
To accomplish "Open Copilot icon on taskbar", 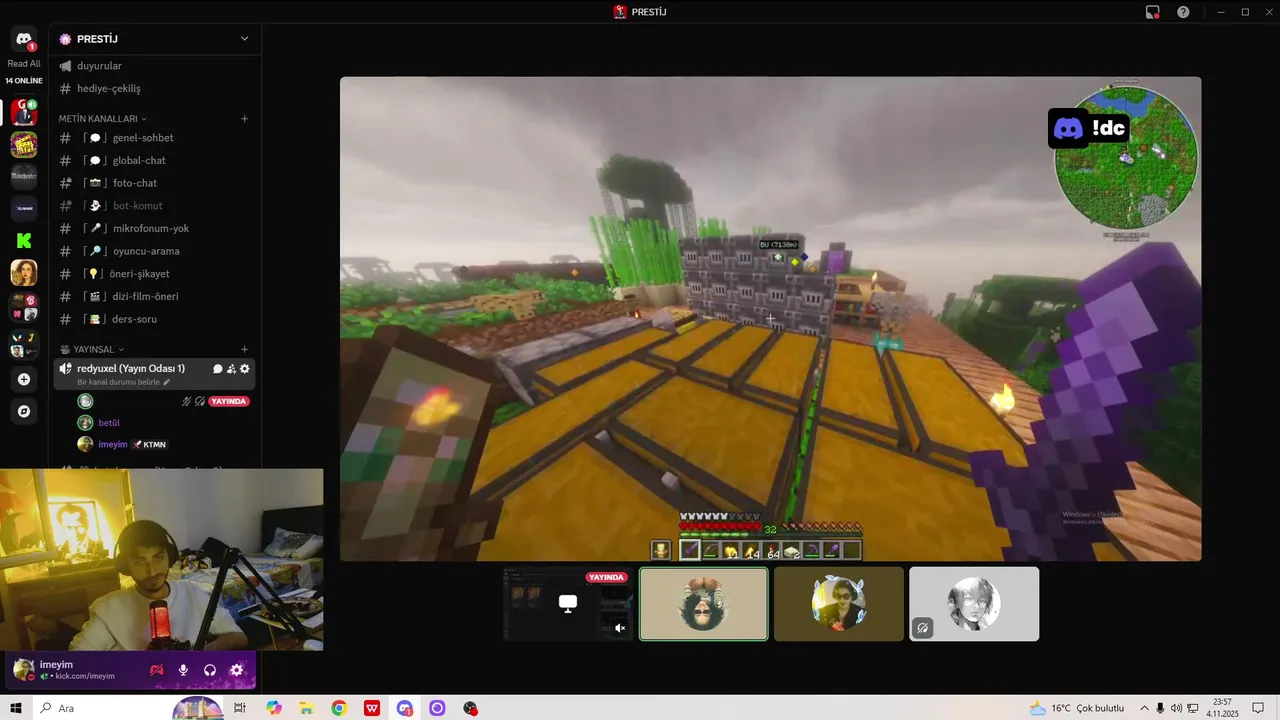I will (x=273, y=708).
